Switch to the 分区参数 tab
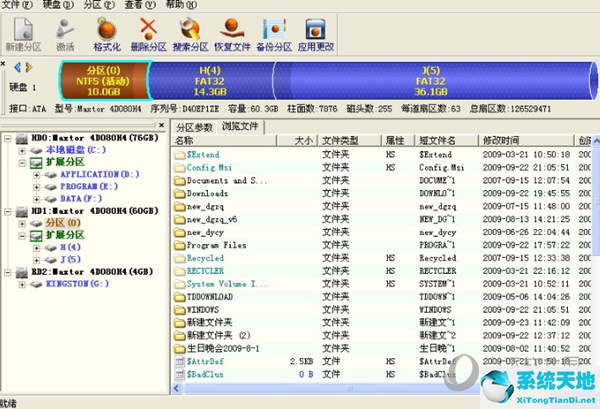 point(194,127)
